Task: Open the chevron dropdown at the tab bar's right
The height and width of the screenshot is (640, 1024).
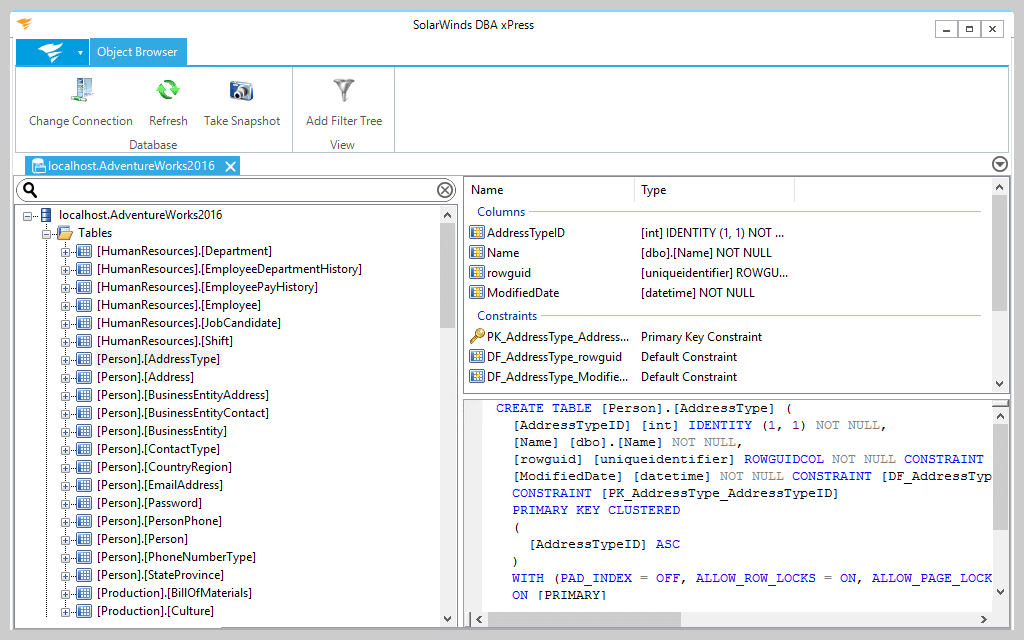Action: pos(999,163)
